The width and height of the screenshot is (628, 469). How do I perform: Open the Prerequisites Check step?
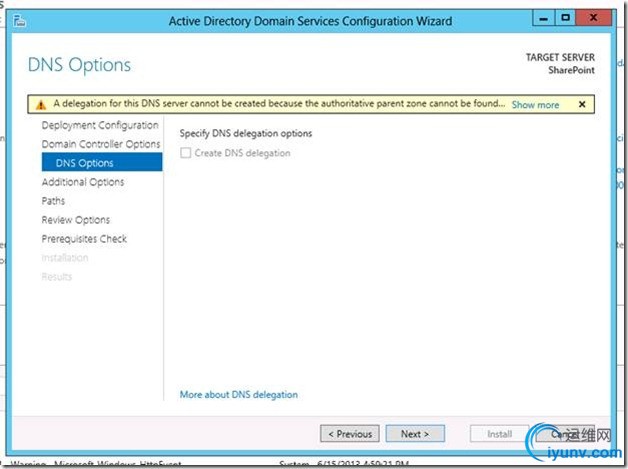tap(84, 239)
